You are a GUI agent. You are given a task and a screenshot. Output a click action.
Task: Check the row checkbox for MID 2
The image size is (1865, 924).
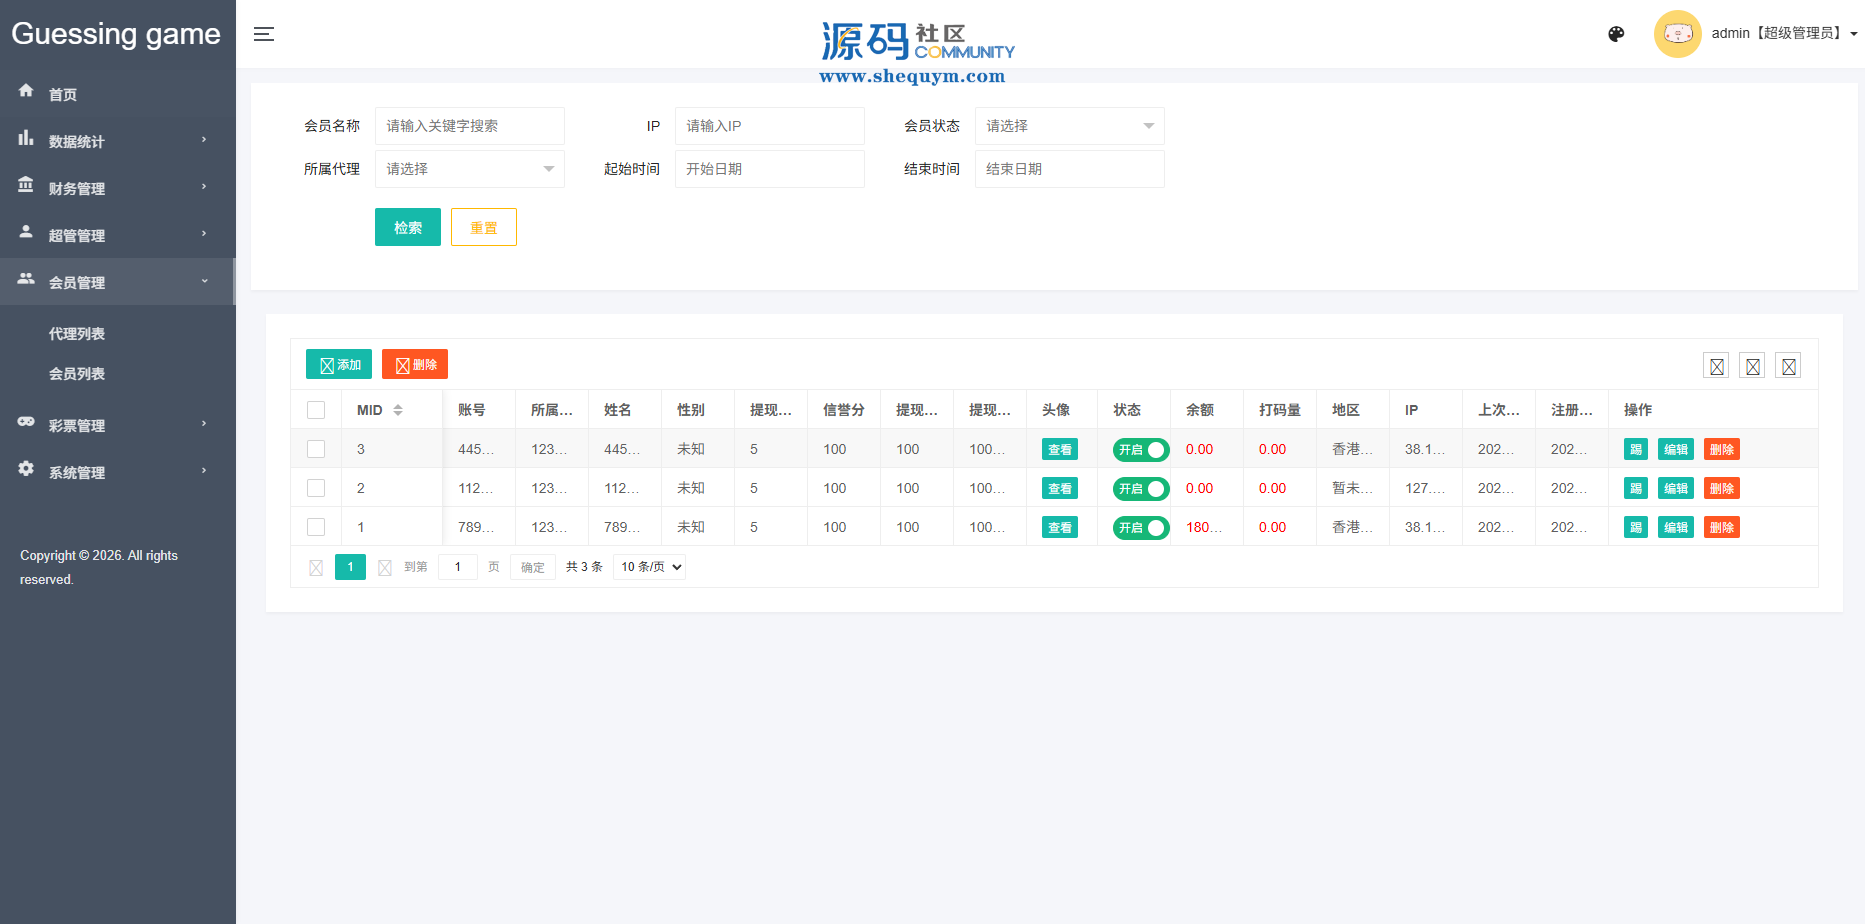316,488
